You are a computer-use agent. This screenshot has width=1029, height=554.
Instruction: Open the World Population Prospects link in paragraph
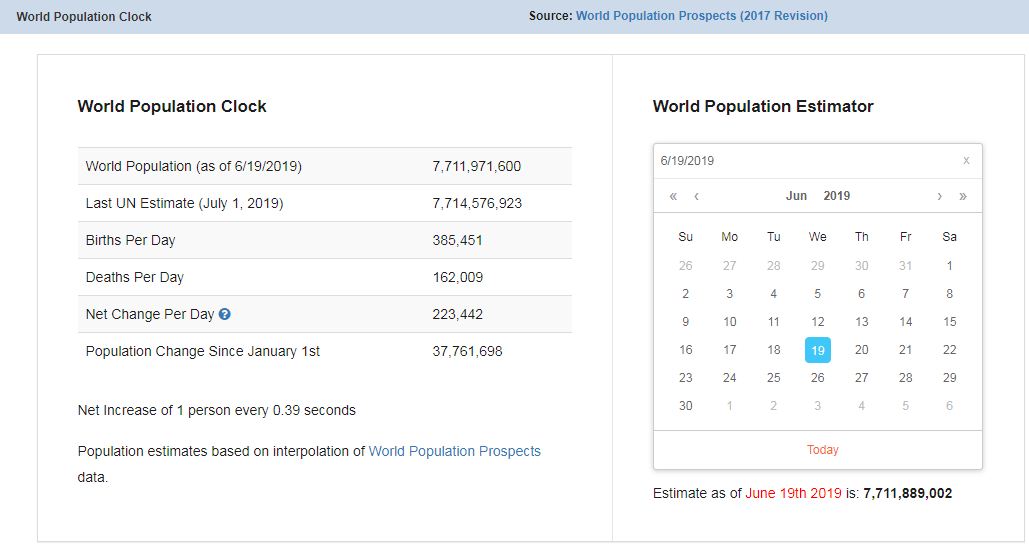click(x=454, y=451)
